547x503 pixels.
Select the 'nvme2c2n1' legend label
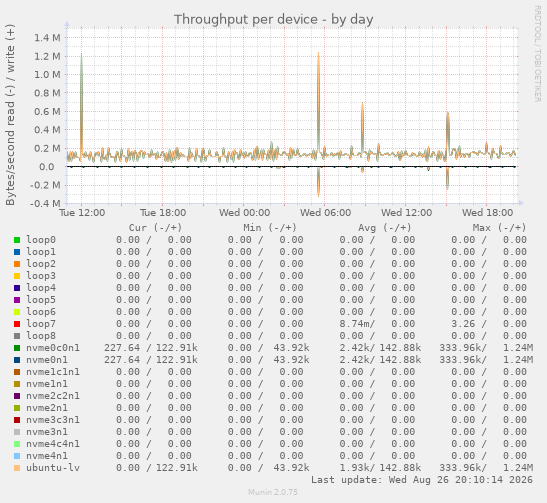tap(53, 396)
